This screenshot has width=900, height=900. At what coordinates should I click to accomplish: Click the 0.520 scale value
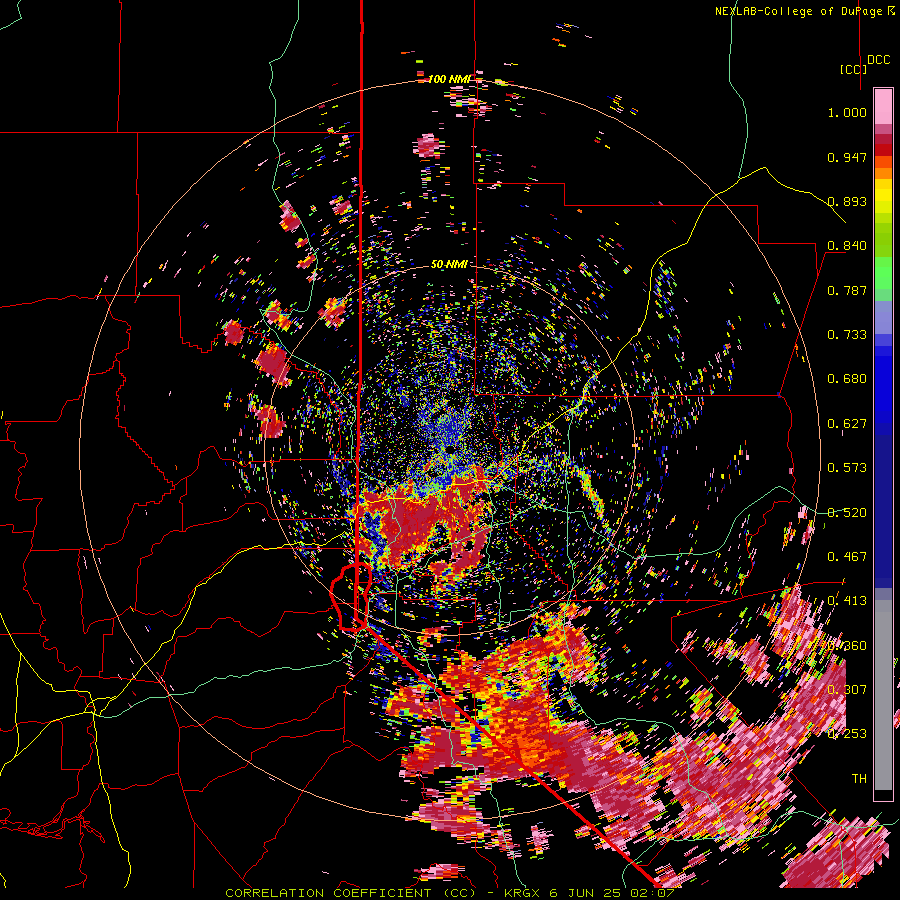[x=847, y=513]
